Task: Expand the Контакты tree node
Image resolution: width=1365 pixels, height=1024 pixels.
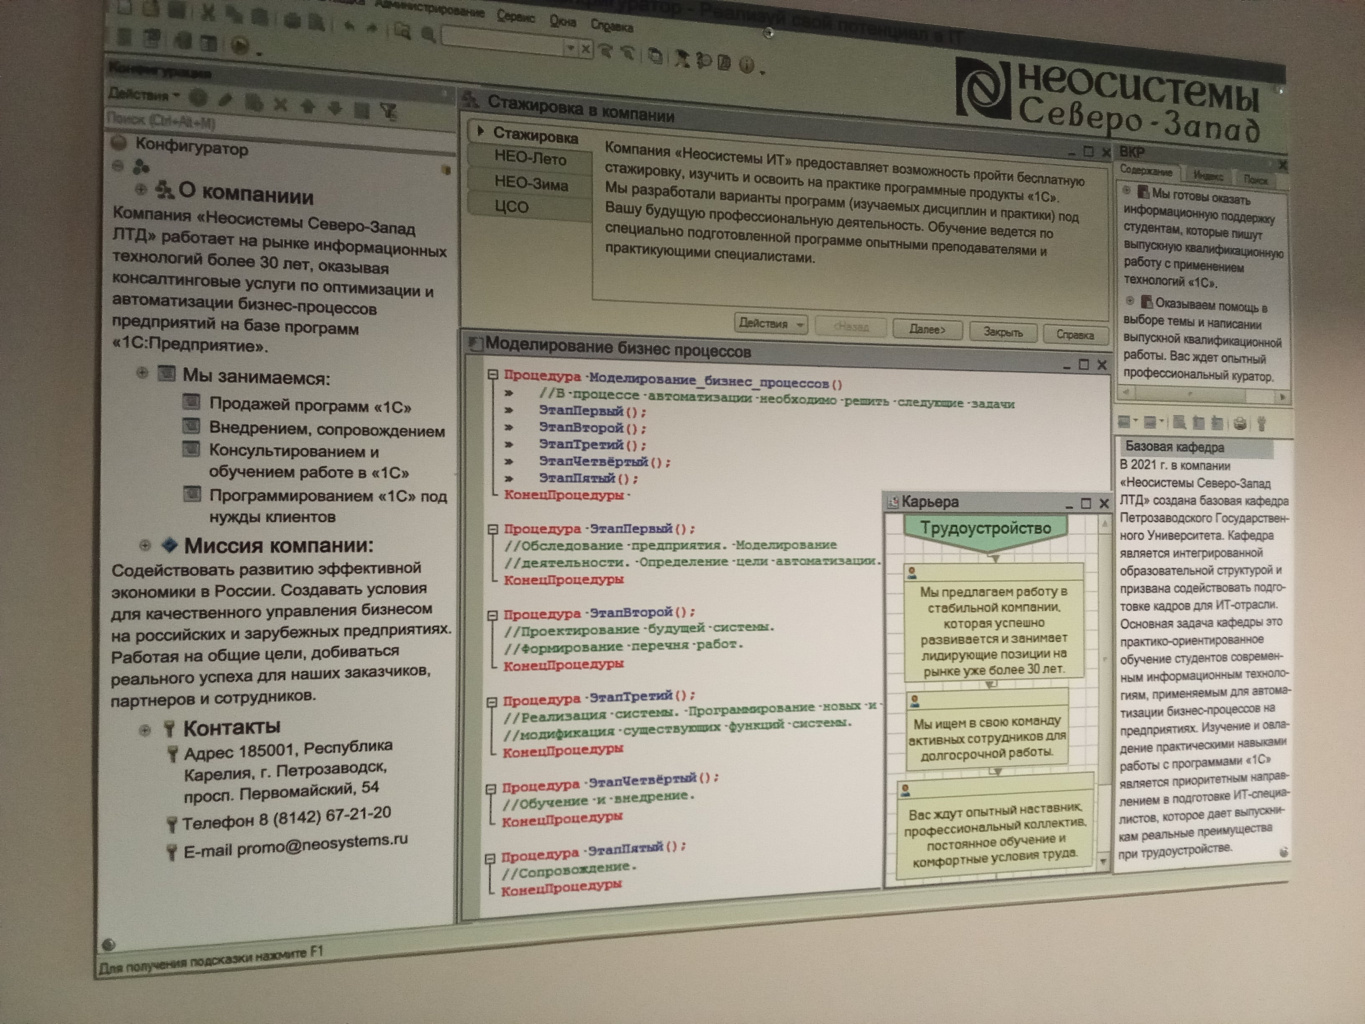Action: pyautogui.click(x=146, y=729)
